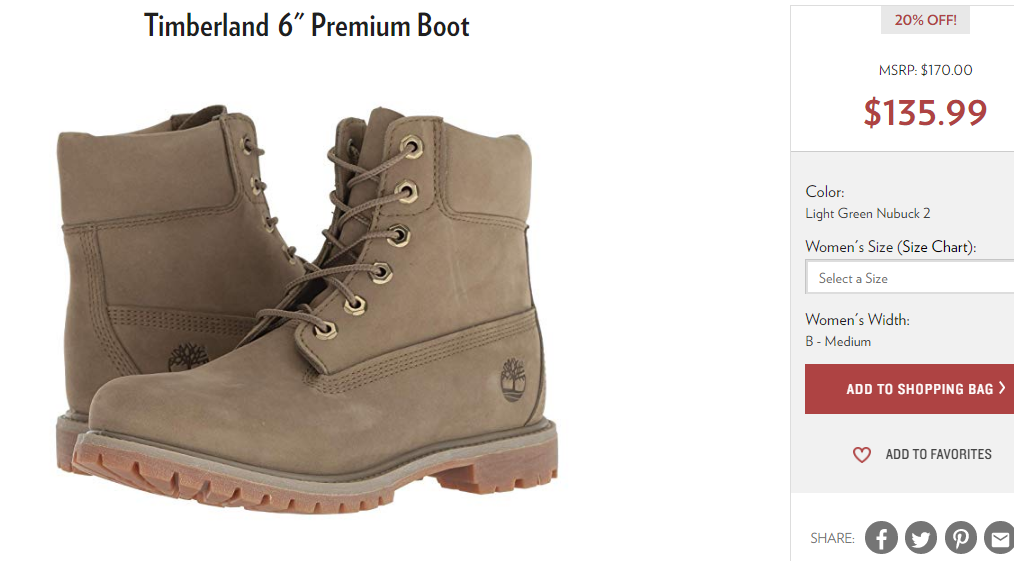Image resolution: width=1014 pixels, height=561 pixels.
Task: Add the boots to the shopping bag
Action: pyautogui.click(x=910, y=388)
